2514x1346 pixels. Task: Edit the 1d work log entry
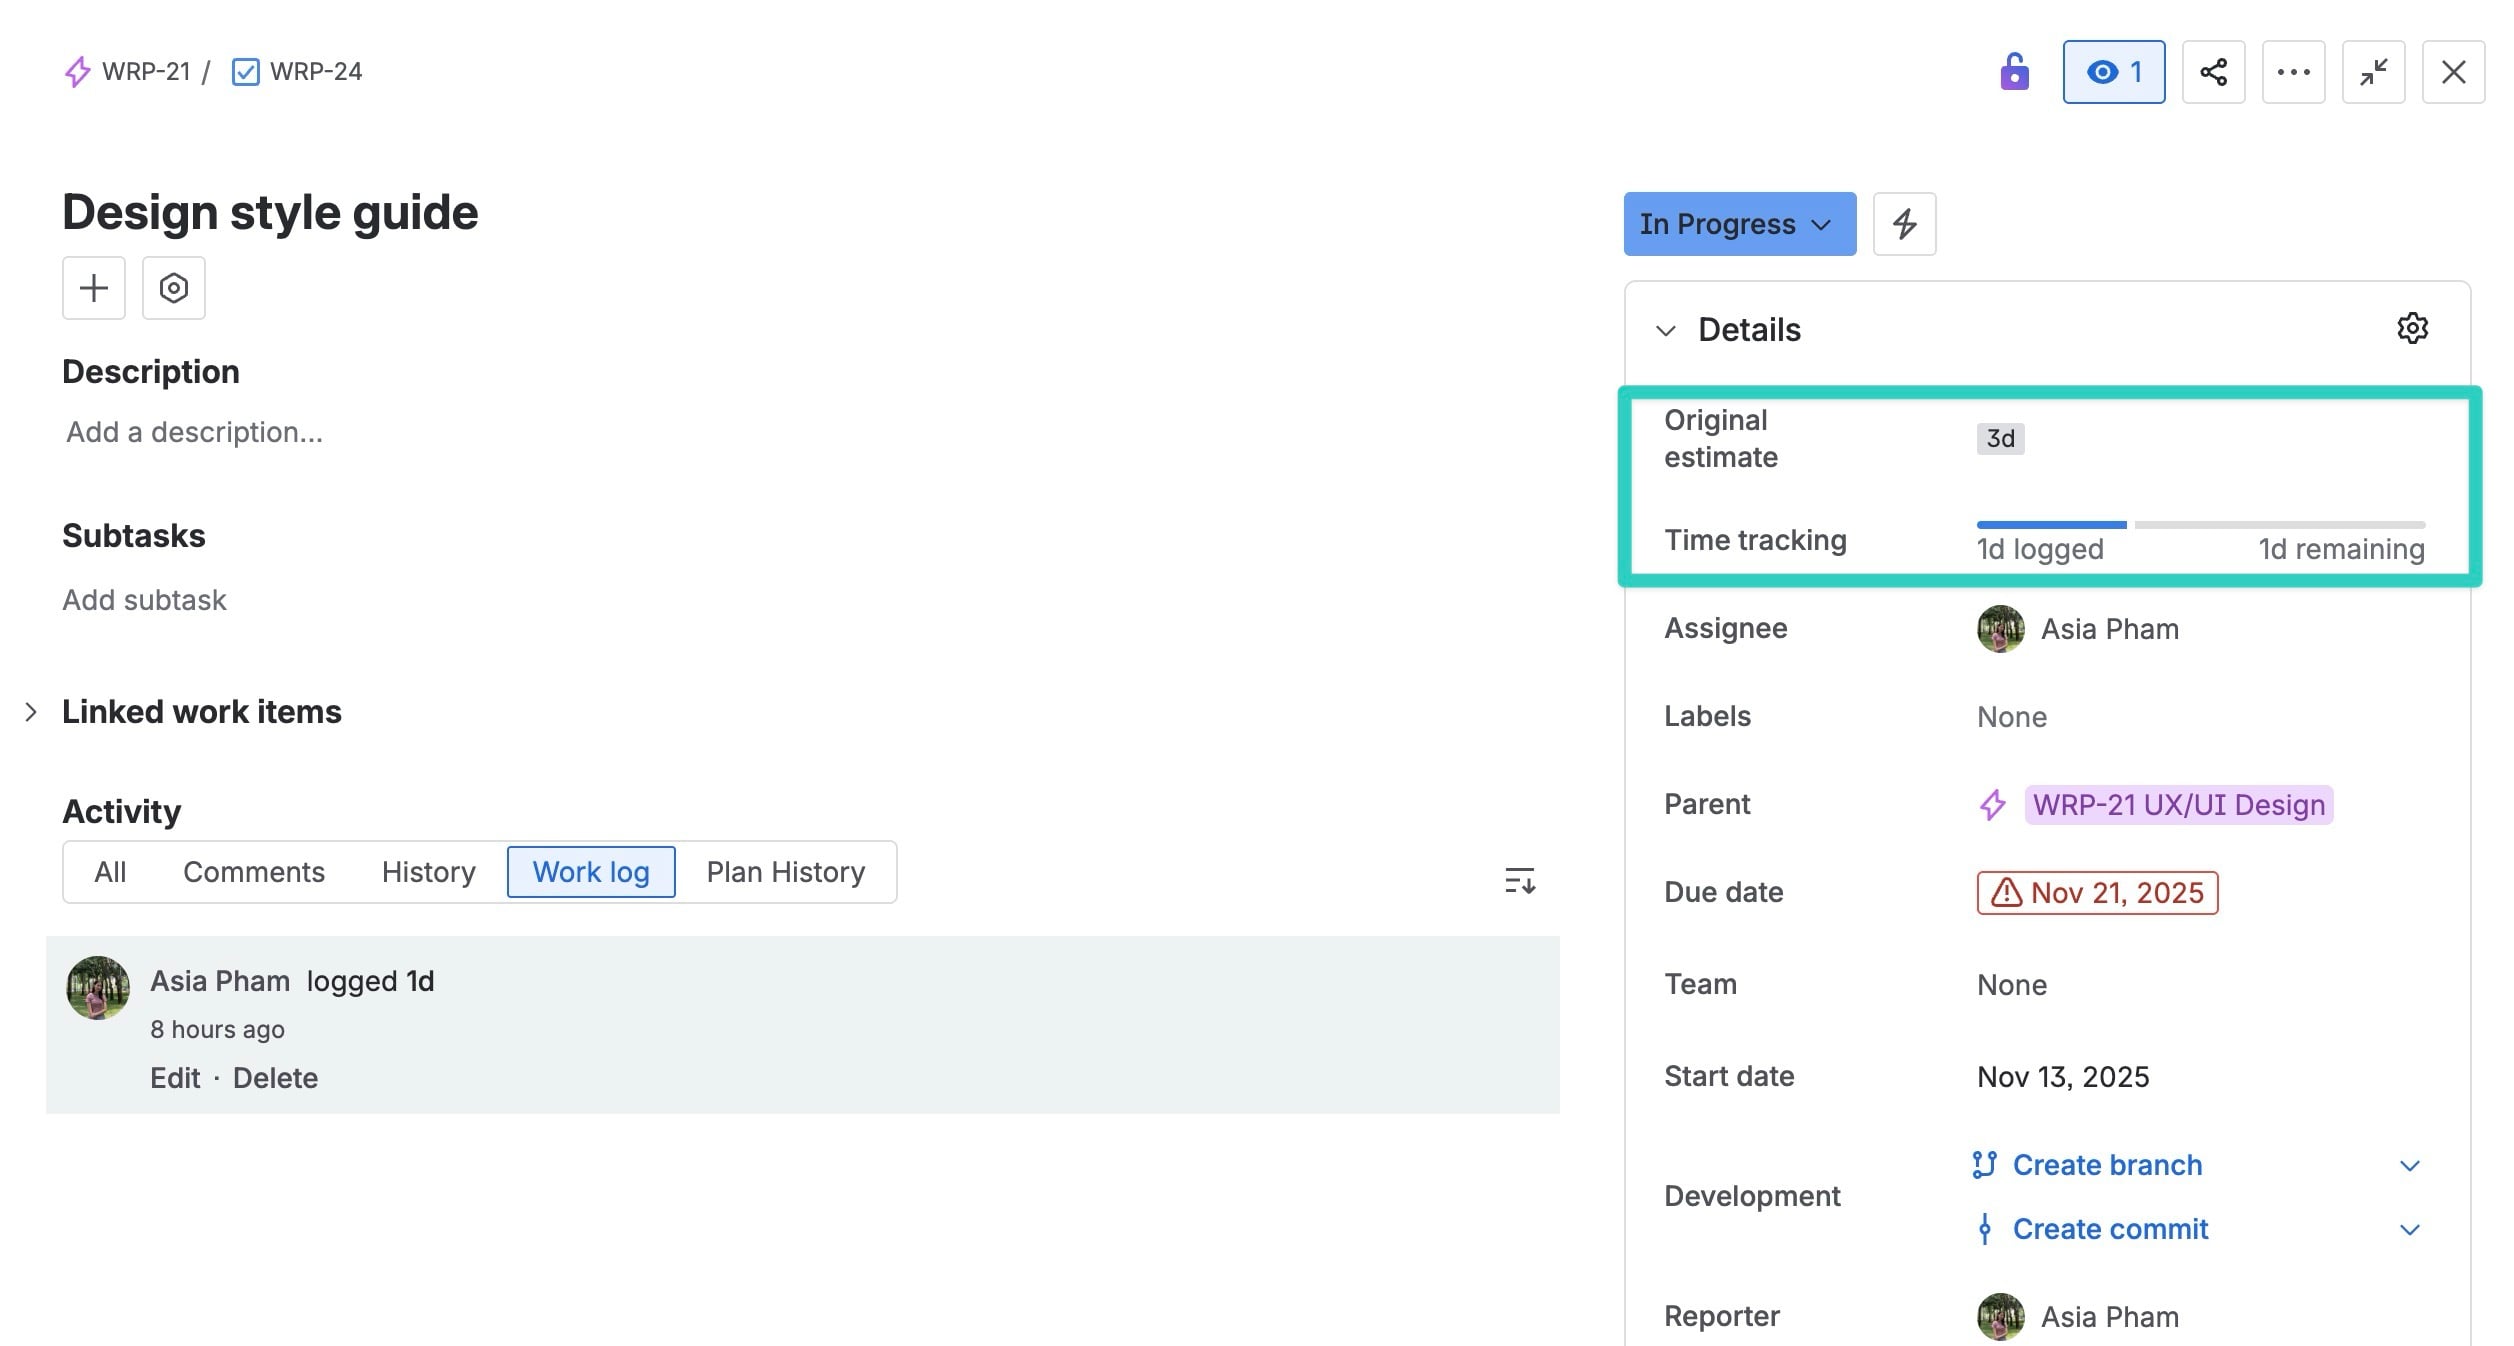(x=175, y=1078)
